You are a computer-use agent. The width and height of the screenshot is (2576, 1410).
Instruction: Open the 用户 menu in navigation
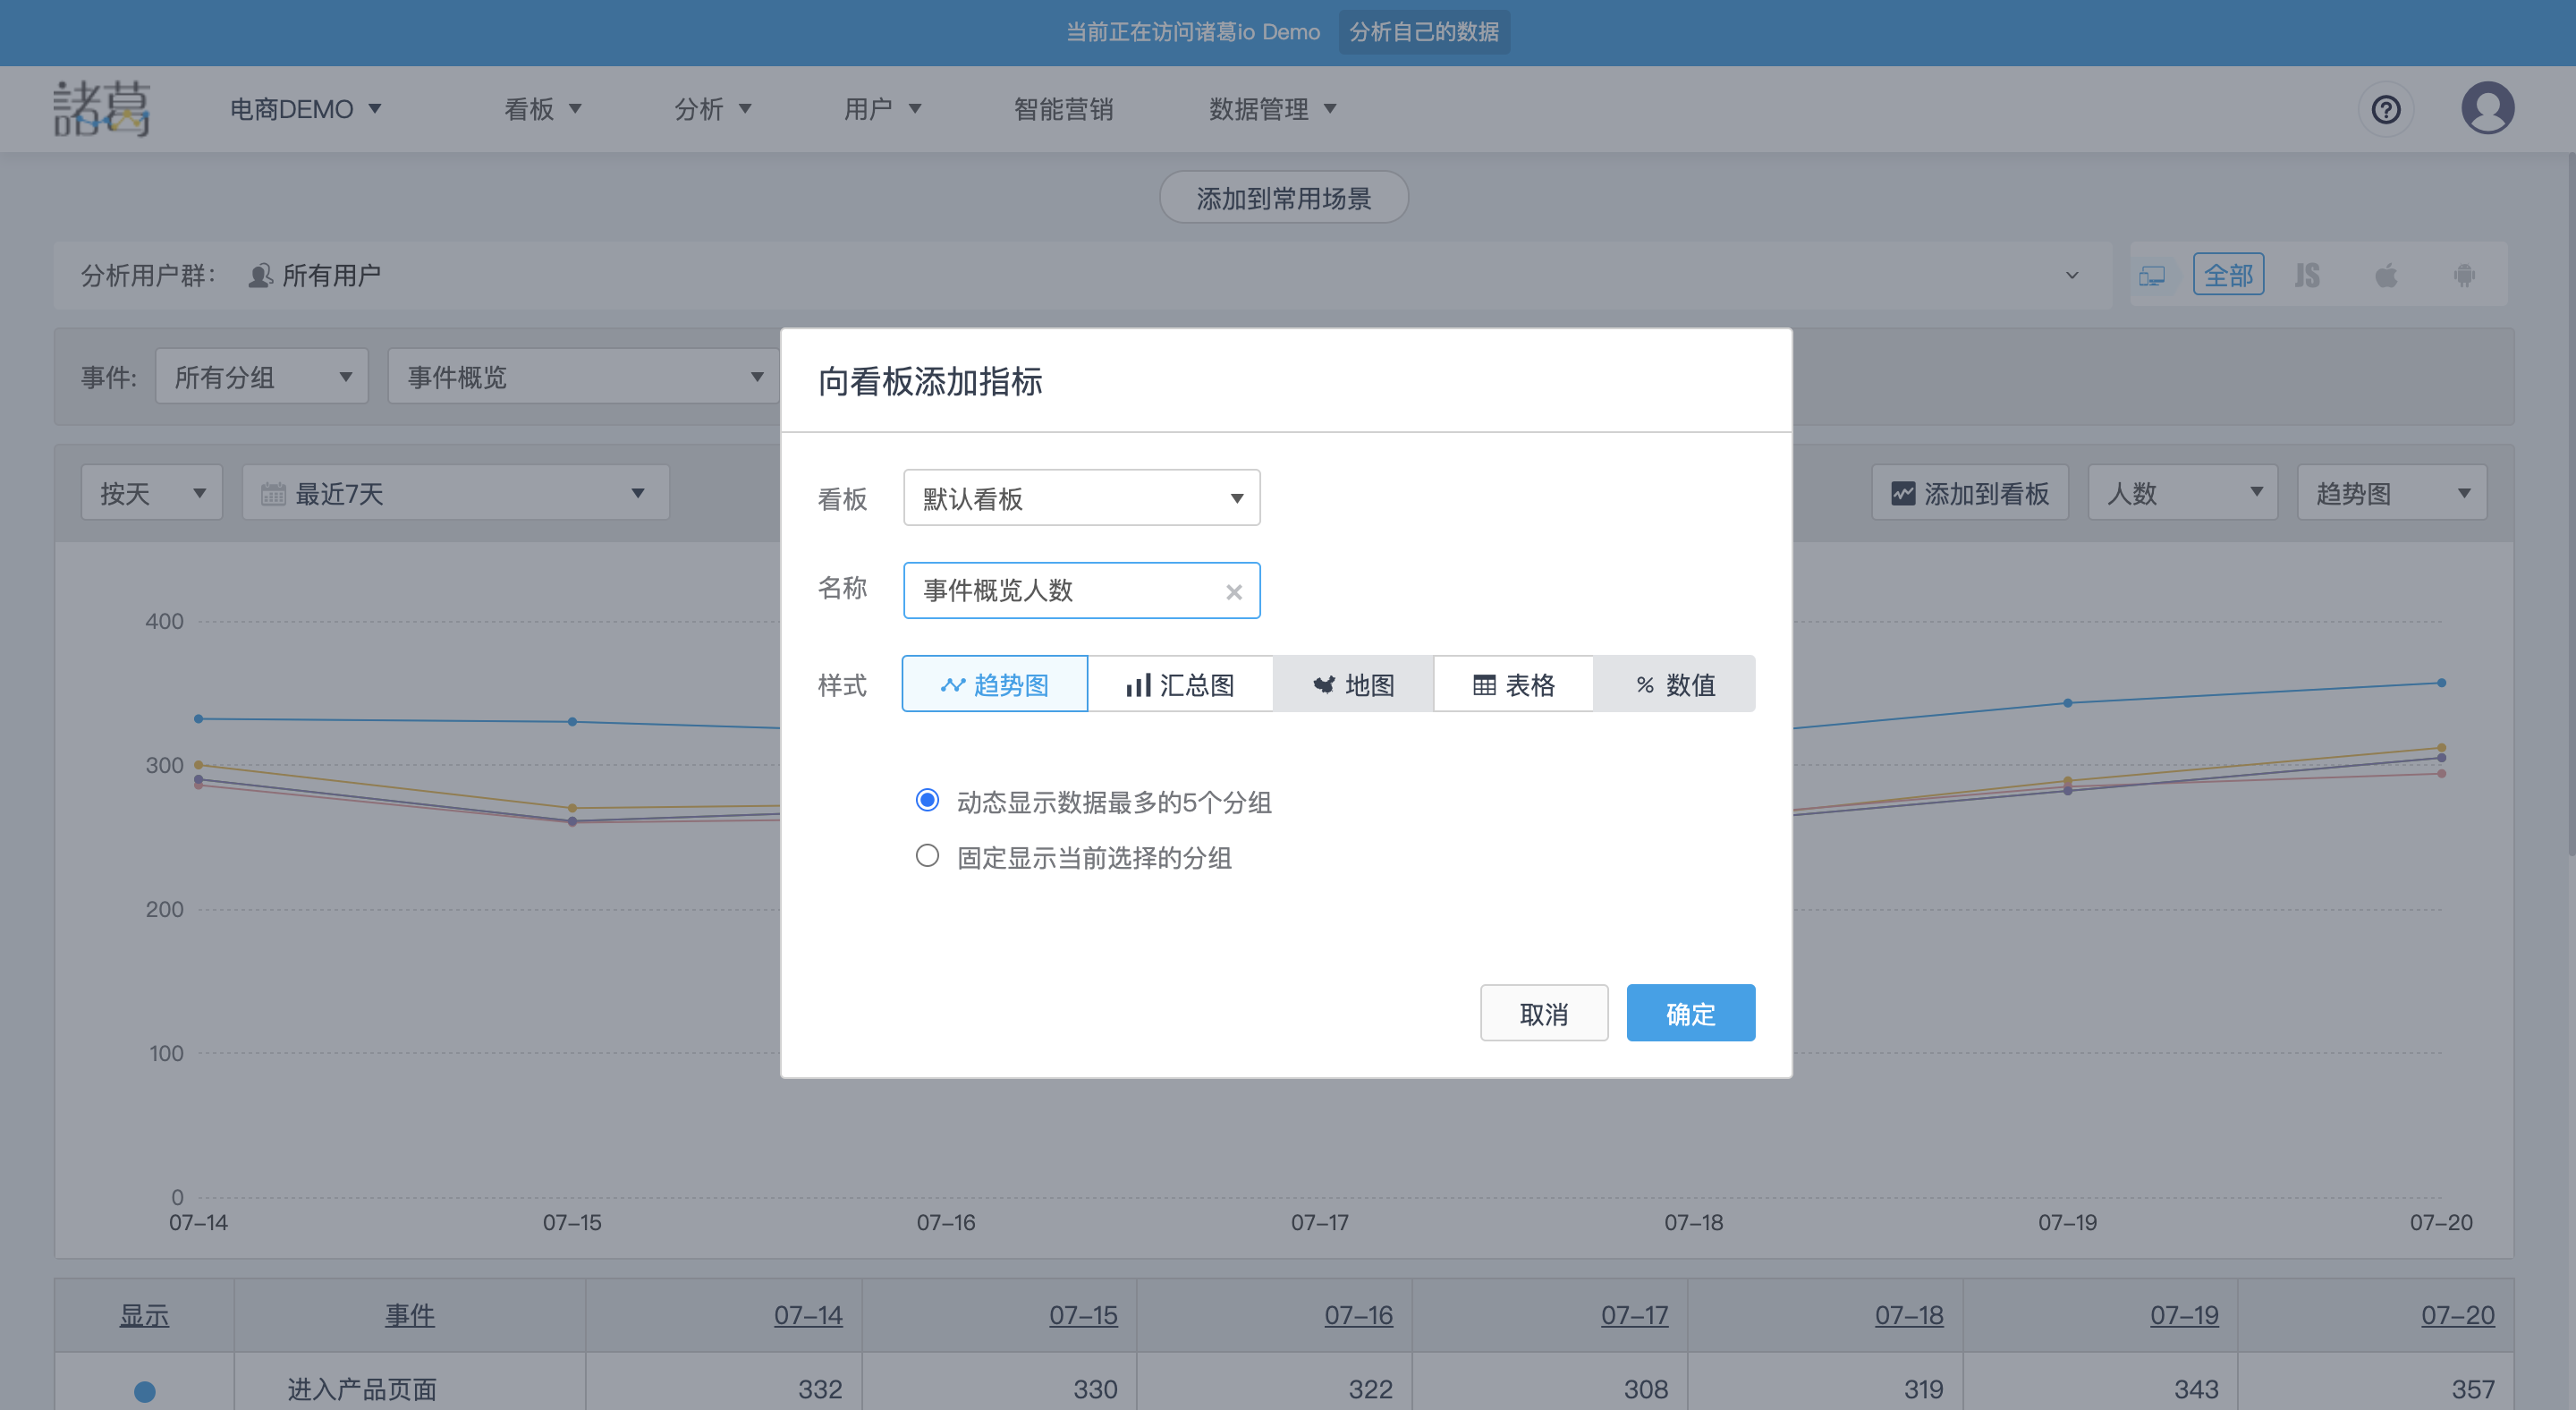(x=883, y=109)
